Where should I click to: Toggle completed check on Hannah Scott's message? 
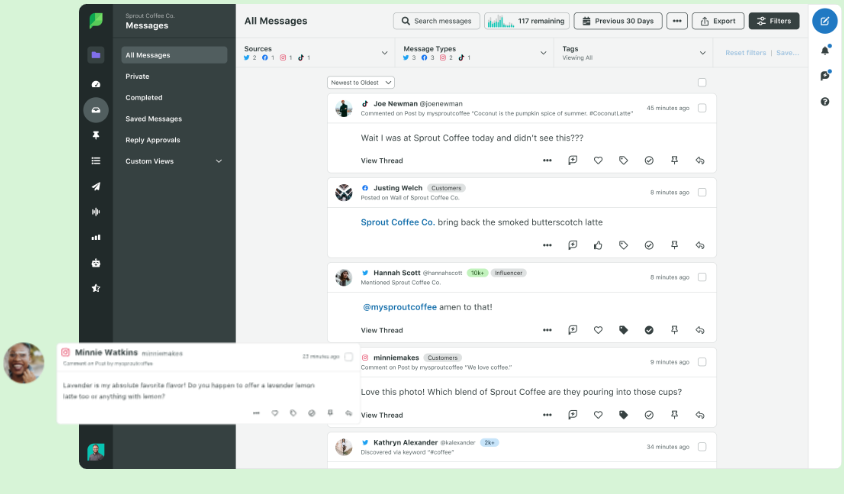(649, 330)
